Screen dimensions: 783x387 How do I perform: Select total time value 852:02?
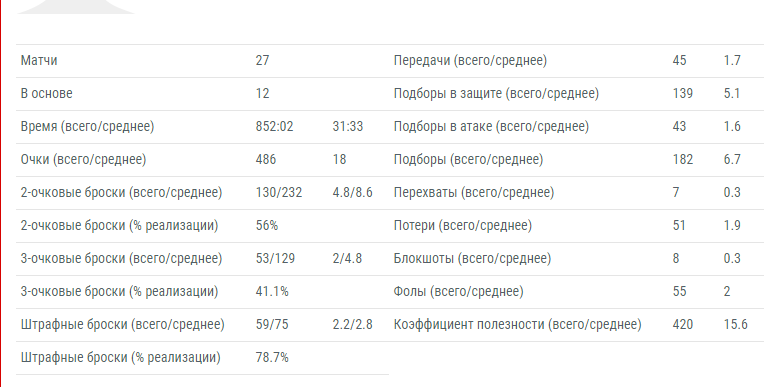tap(274, 126)
